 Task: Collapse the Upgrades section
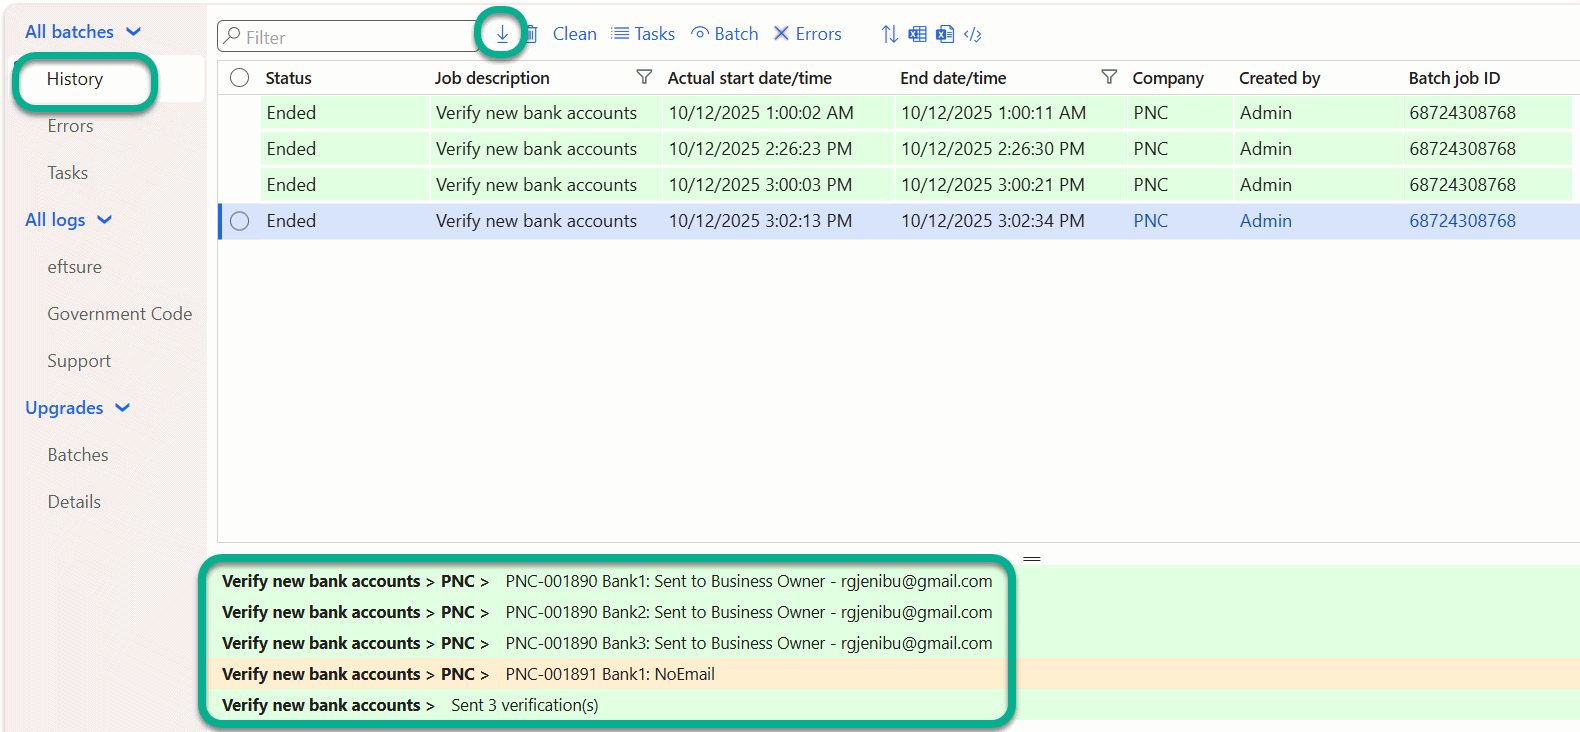(123, 408)
